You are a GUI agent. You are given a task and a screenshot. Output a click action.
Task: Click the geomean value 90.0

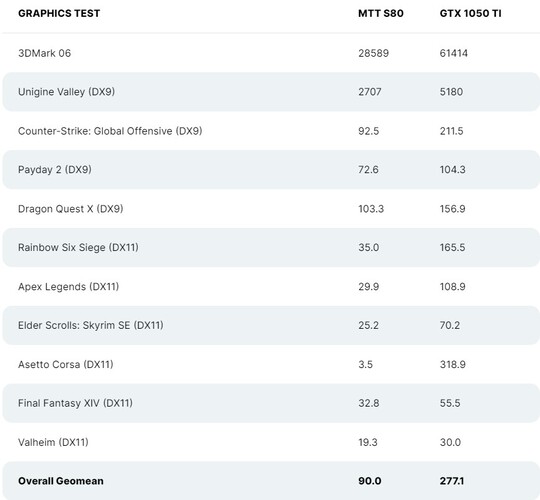click(x=370, y=481)
